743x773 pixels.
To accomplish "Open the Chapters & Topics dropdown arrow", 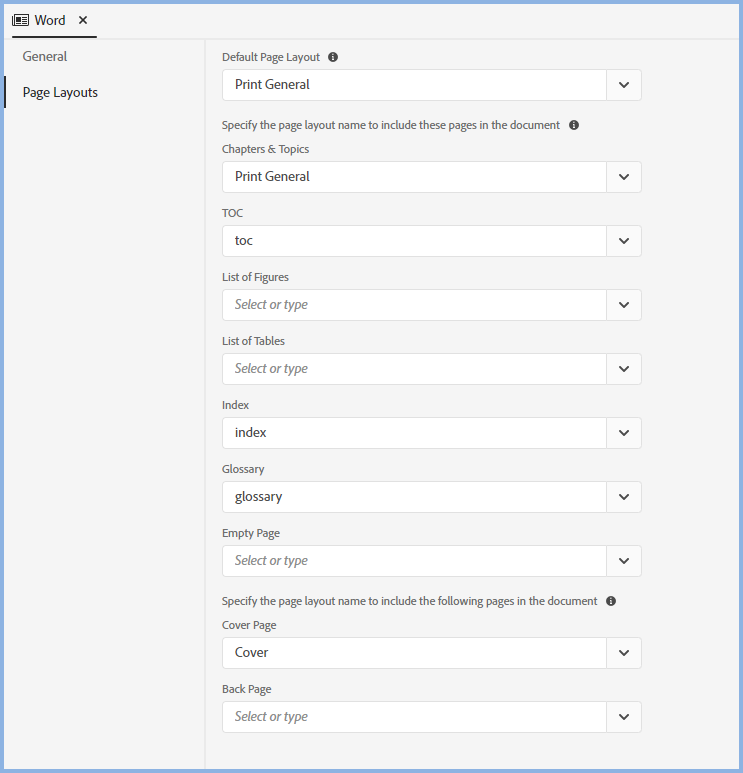I will 624,177.
